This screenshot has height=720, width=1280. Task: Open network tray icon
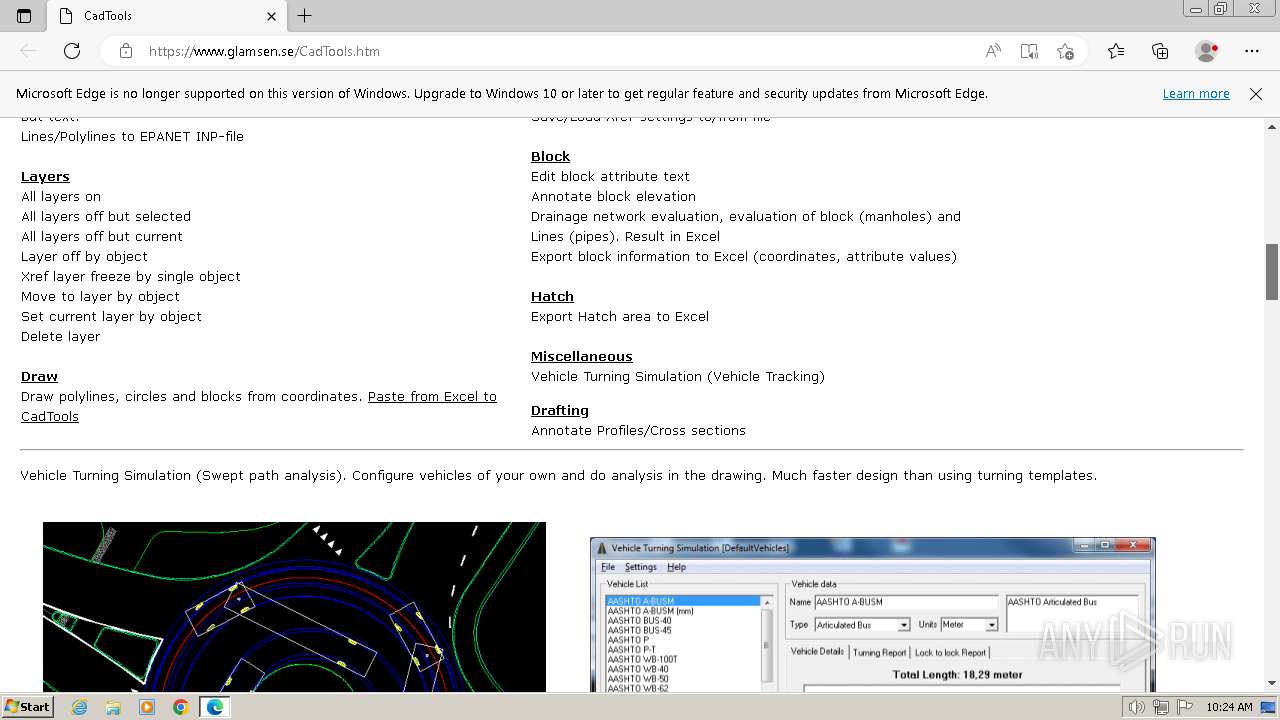[1160, 707]
